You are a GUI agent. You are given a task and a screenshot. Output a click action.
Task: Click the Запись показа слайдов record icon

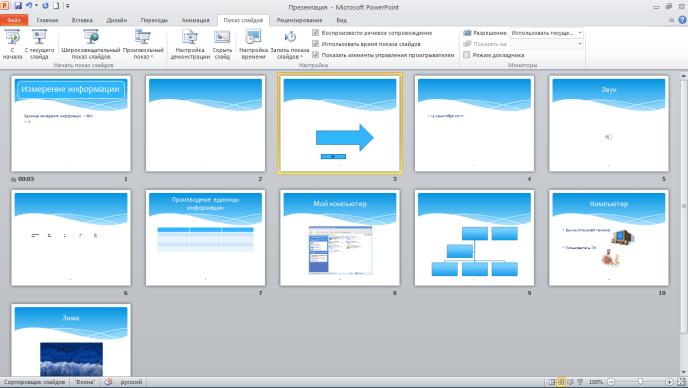[290, 37]
